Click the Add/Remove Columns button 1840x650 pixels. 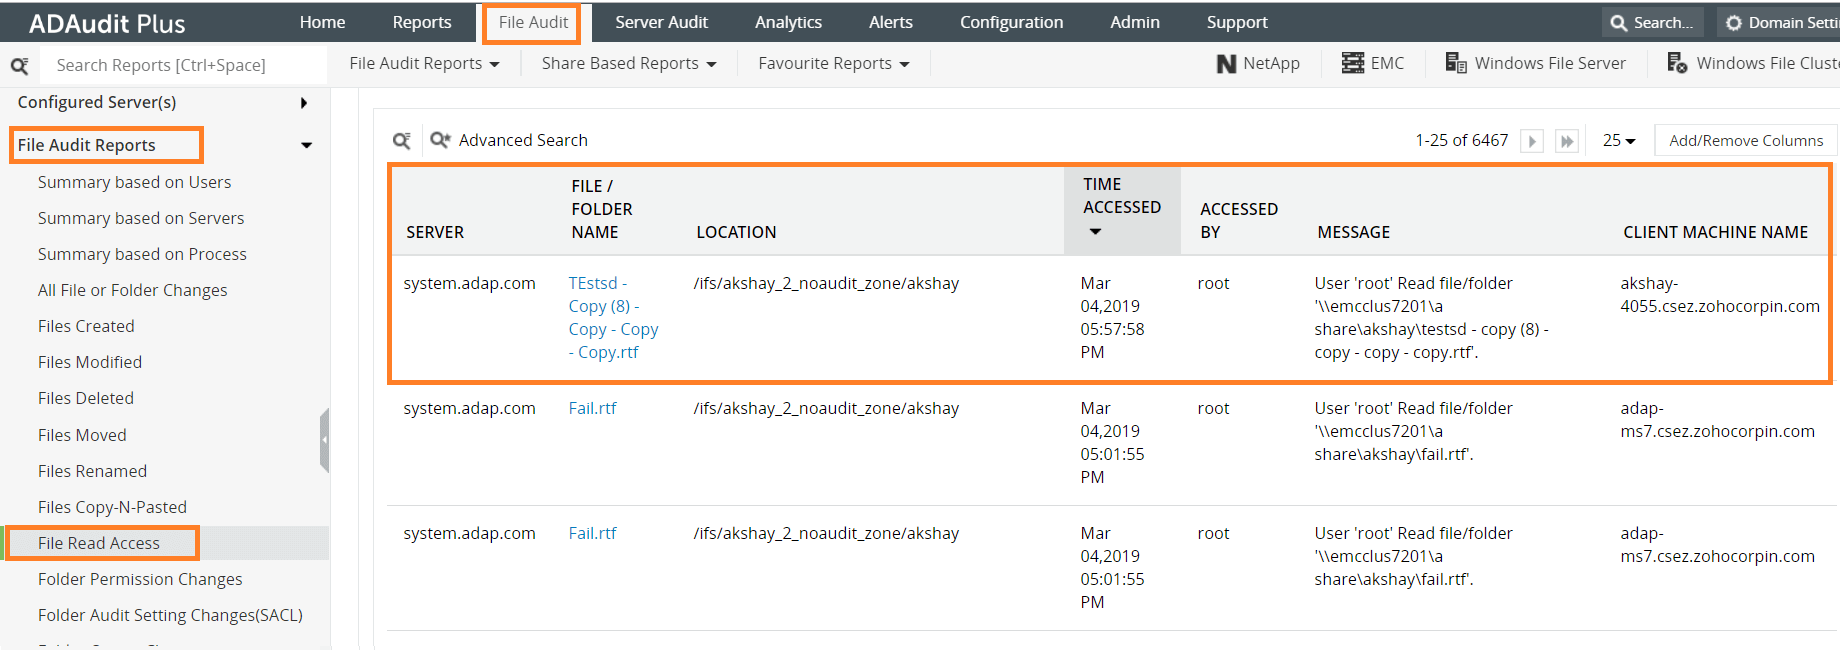[x=1746, y=141]
